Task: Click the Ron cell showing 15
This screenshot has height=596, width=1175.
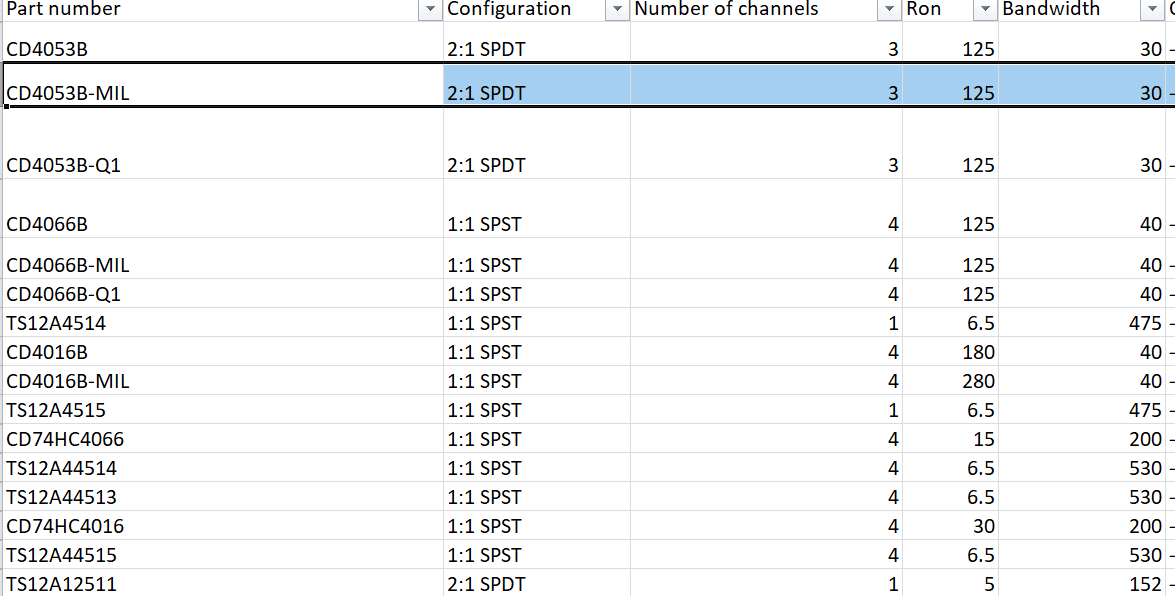Action: click(x=951, y=439)
